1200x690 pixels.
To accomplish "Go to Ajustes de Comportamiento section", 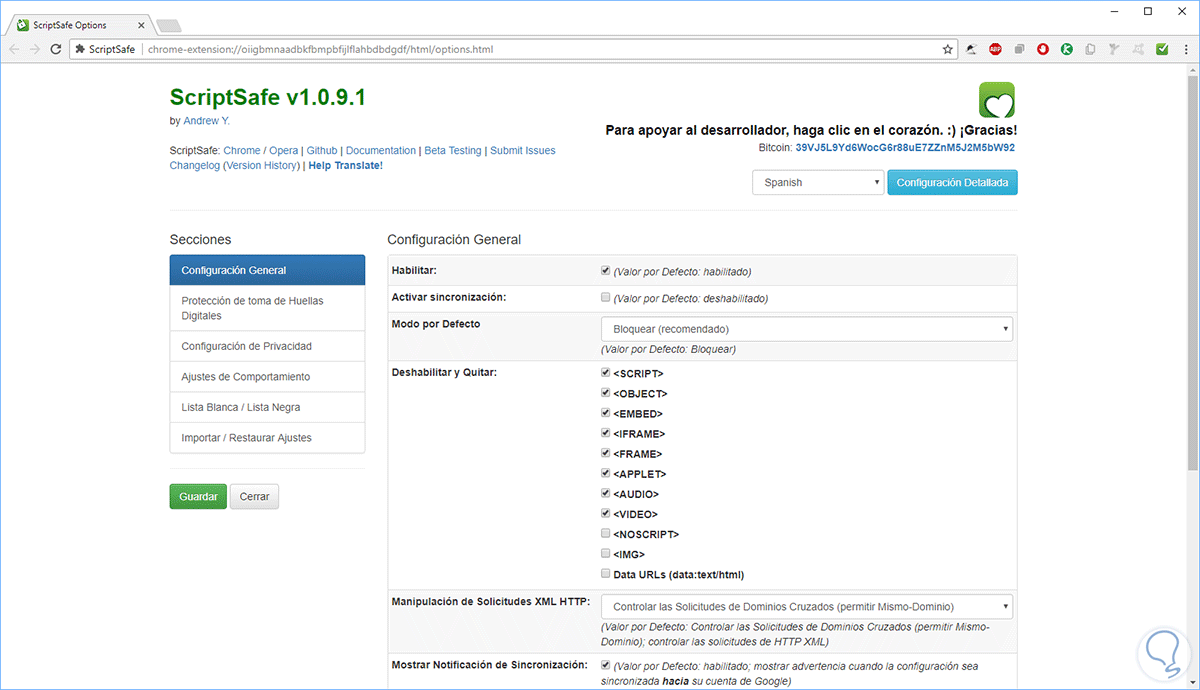I will (x=267, y=377).
